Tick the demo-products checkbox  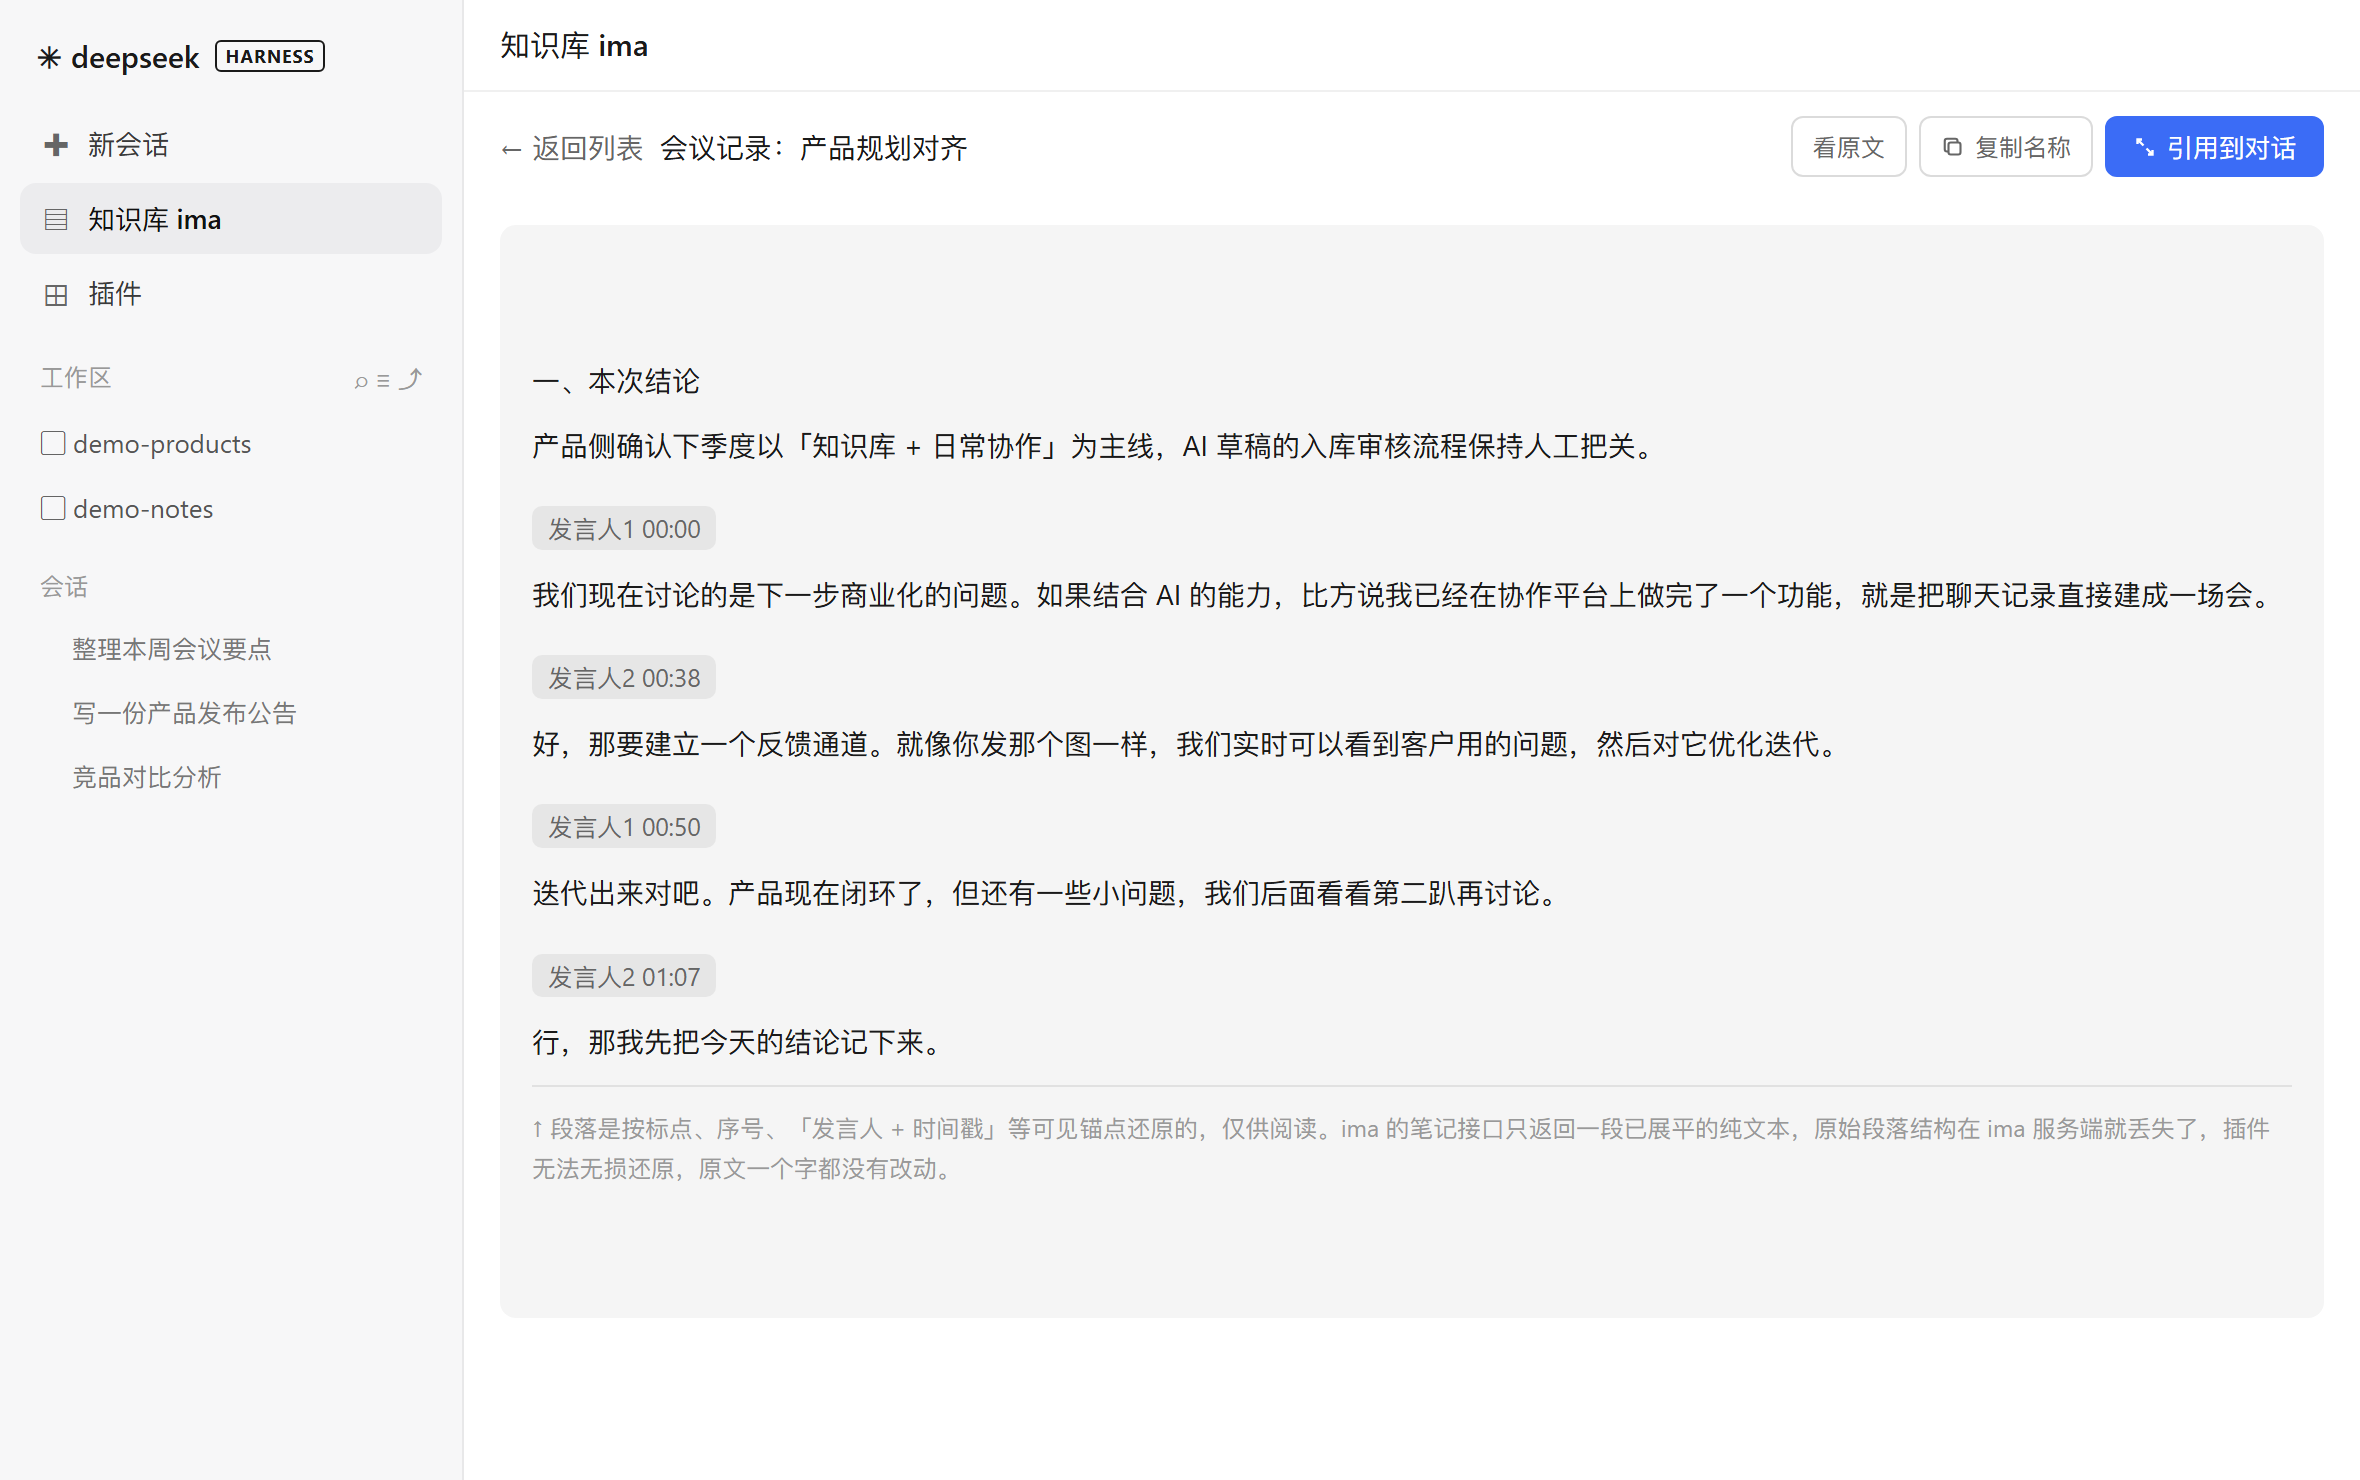pyautogui.click(x=53, y=443)
